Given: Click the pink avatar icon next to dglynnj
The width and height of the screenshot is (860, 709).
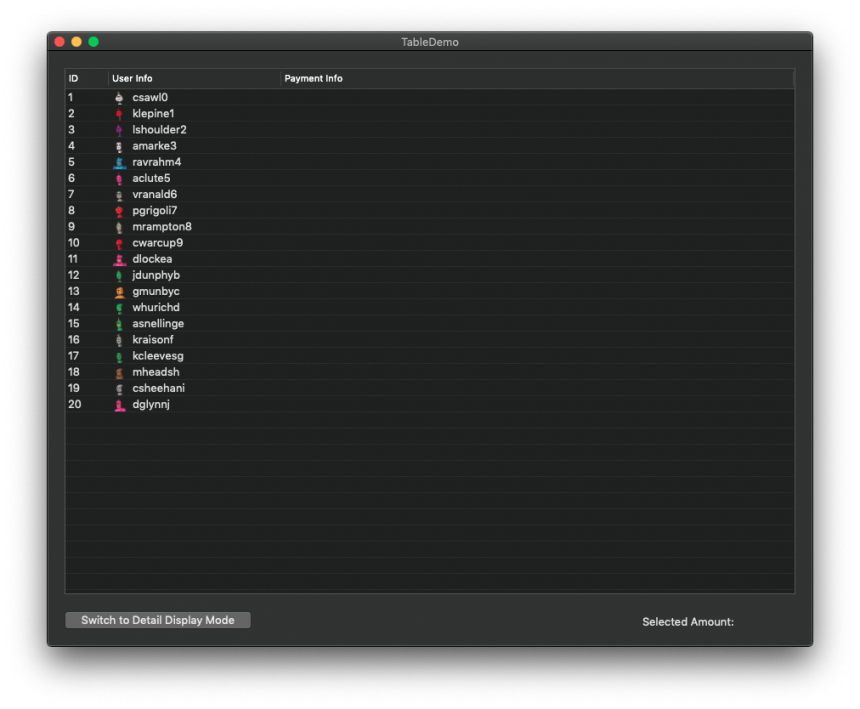Looking at the screenshot, I should pyautogui.click(x=120, y=404).
